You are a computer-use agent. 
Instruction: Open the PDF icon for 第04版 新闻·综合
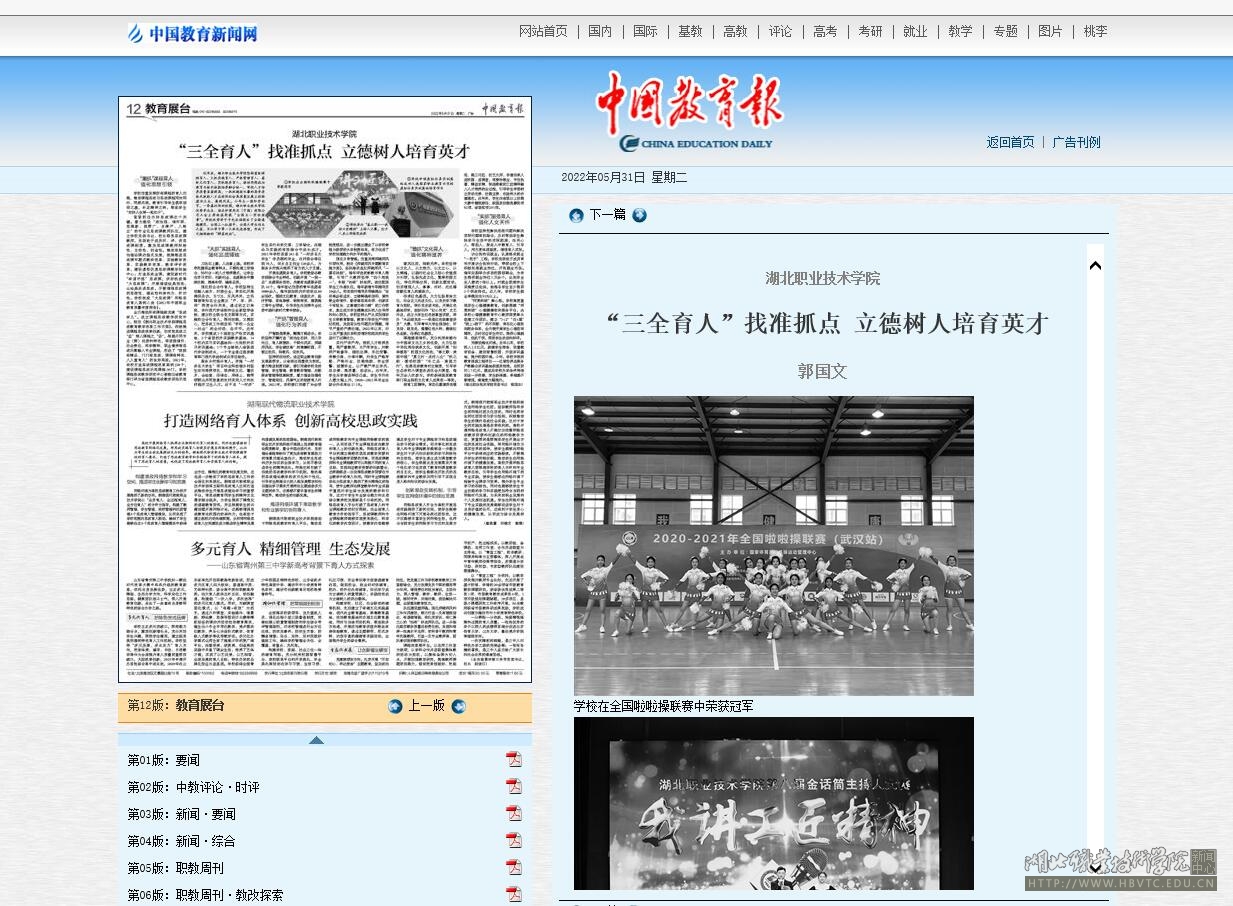tap(513, 840)
